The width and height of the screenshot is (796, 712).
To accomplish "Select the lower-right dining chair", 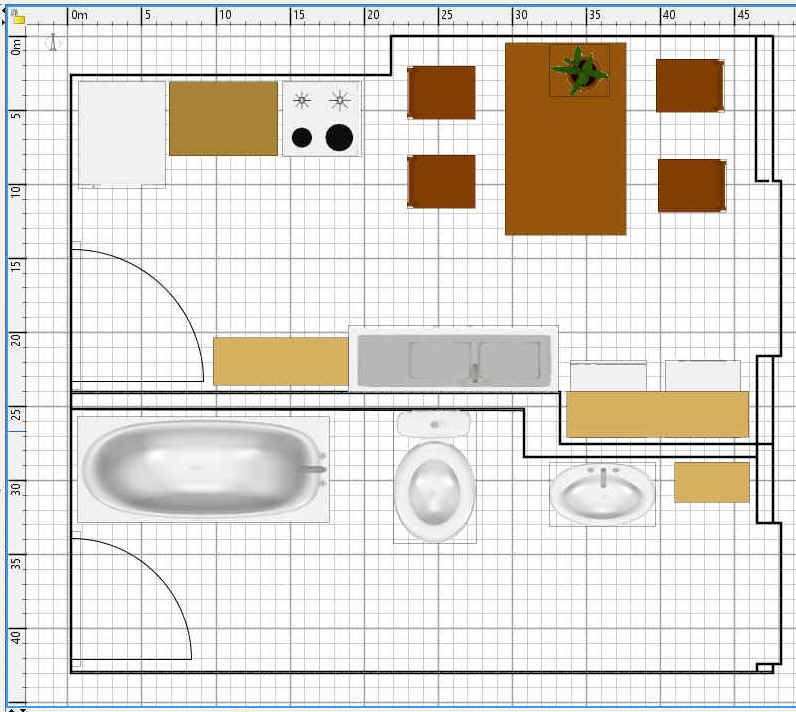I will [x=692, y=185].
